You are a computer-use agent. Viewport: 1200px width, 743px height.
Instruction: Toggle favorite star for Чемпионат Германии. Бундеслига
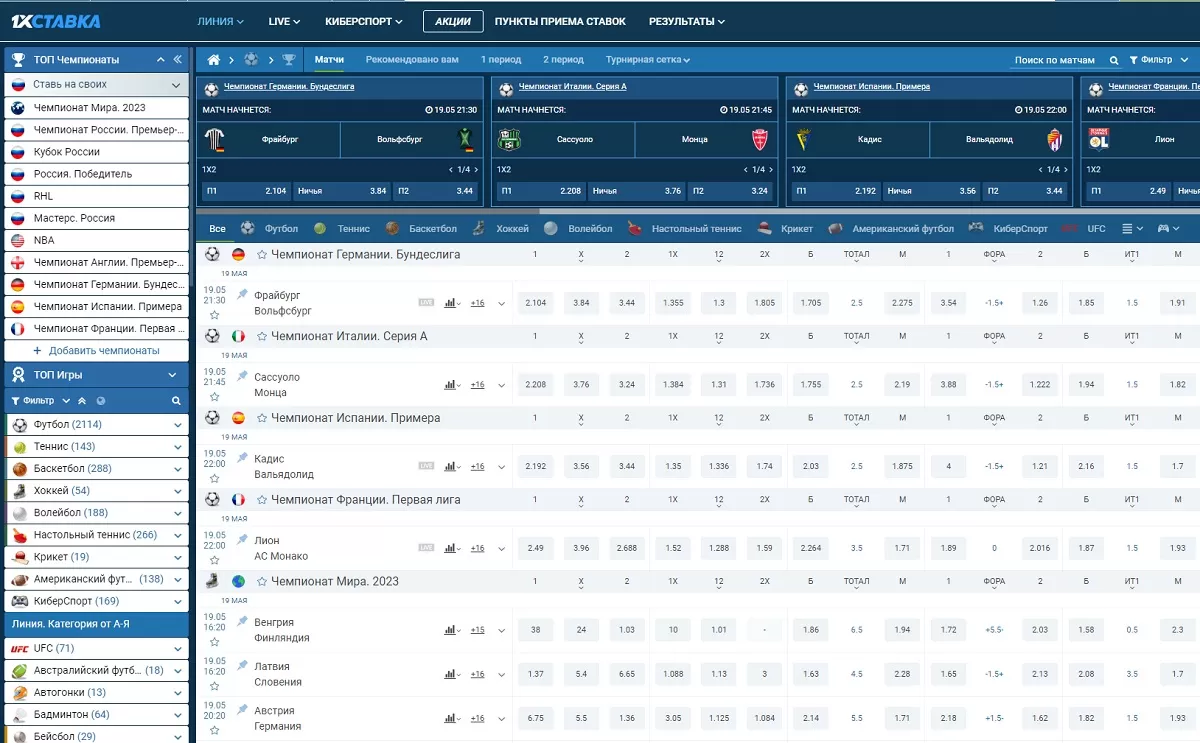click(x=262, y=255)
